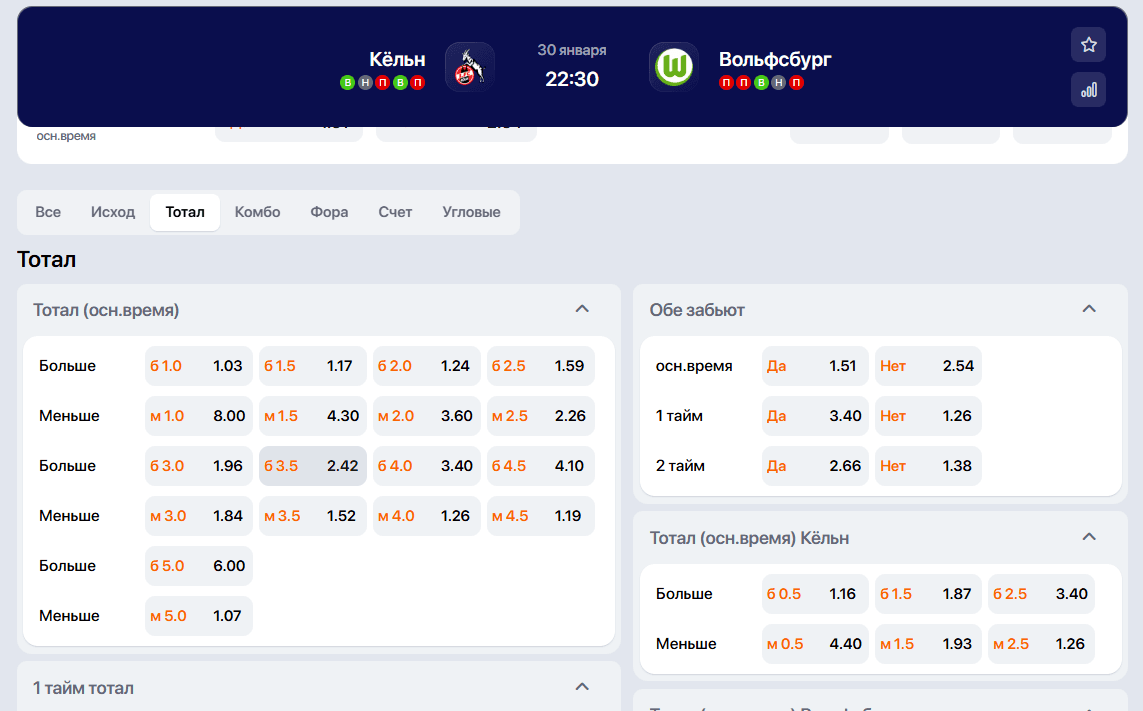
Task: Click the Wolfsburg team logo
Action: [x=673, y=67]
